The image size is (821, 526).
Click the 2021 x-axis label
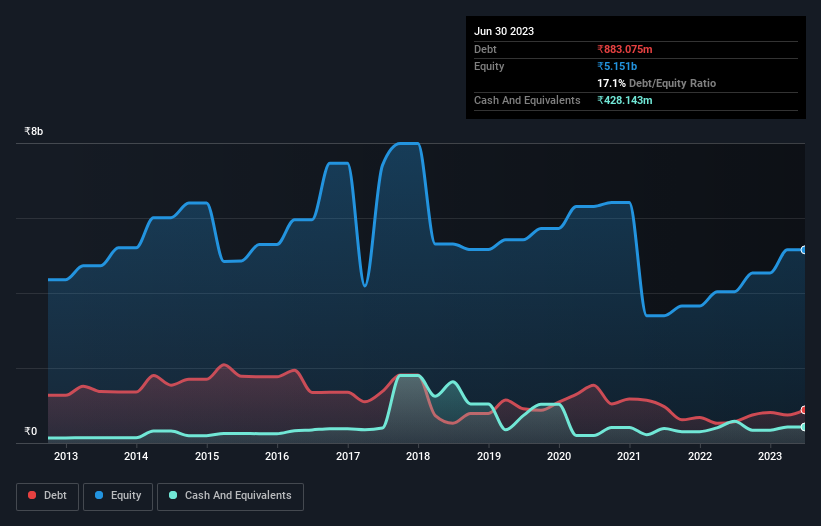pos(629,456)
